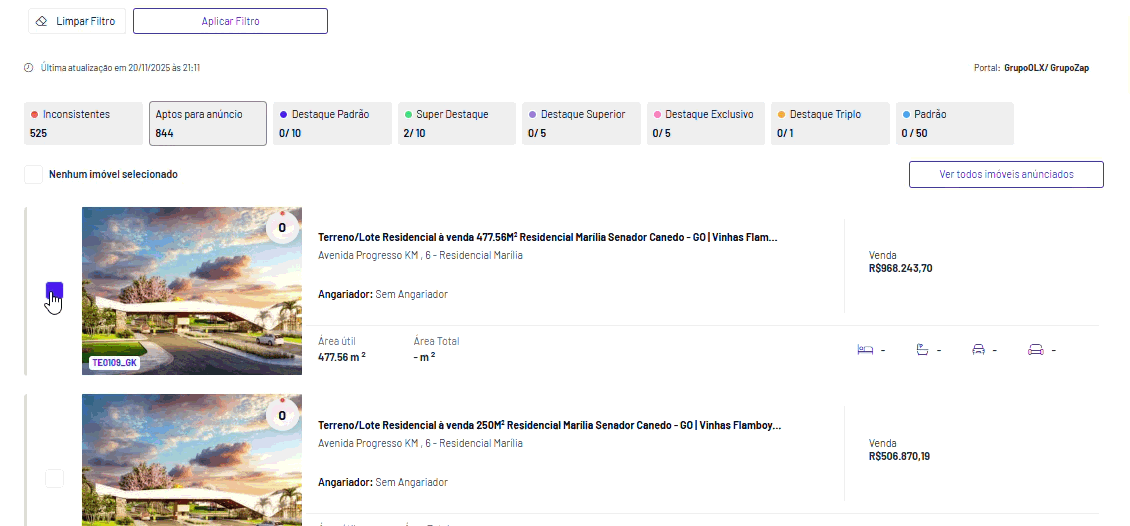Click the eraser icon in Limpar Filtro
1130x526 pixels.
41,21
